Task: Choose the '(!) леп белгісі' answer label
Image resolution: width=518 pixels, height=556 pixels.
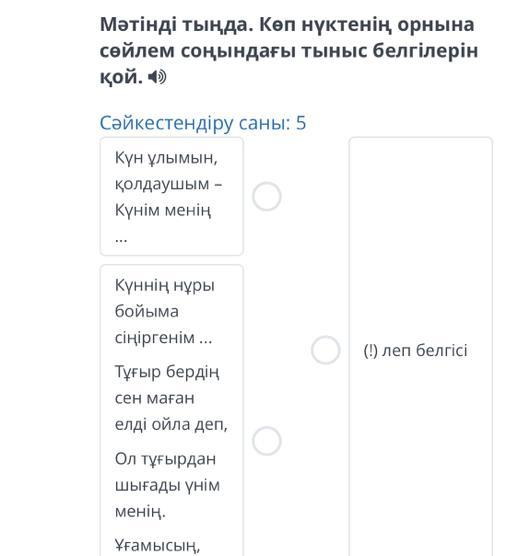Action: (x=415, y=350)
